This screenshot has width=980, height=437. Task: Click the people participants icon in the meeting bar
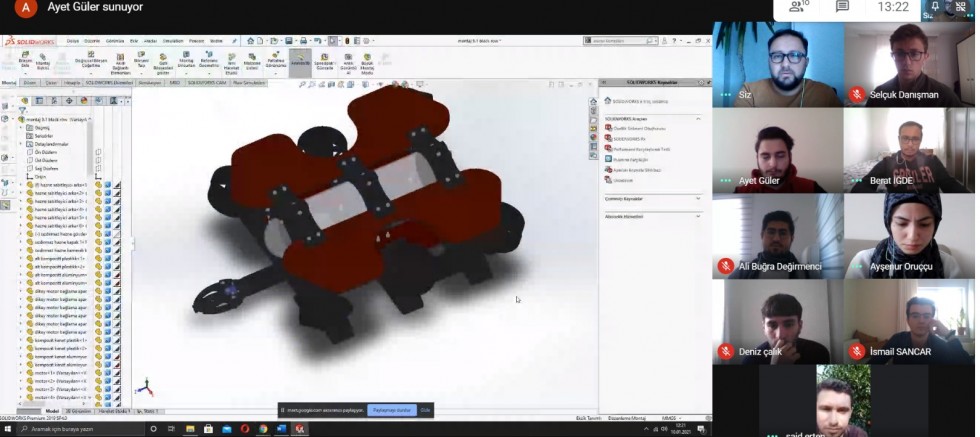tap(798, 7)
